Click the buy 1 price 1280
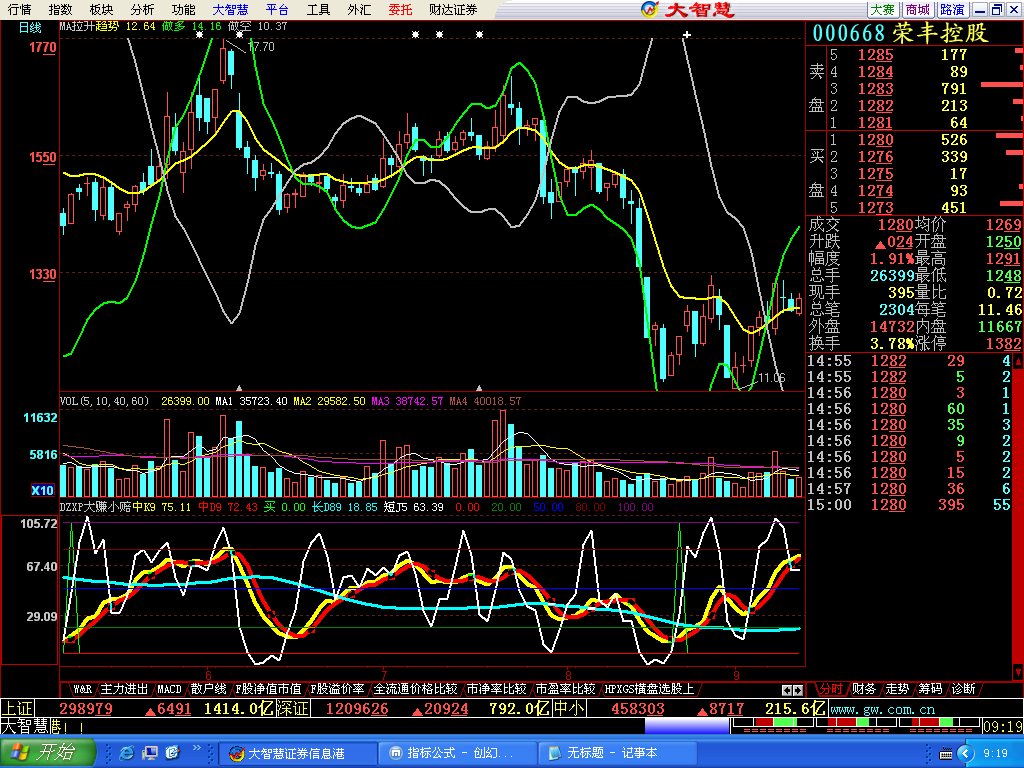The height and width of the screenshot is (768, 1024). tap(875, 140)
